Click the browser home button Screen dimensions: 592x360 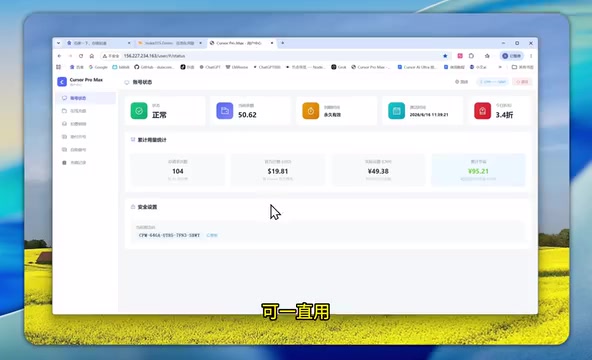coord(92,56)
